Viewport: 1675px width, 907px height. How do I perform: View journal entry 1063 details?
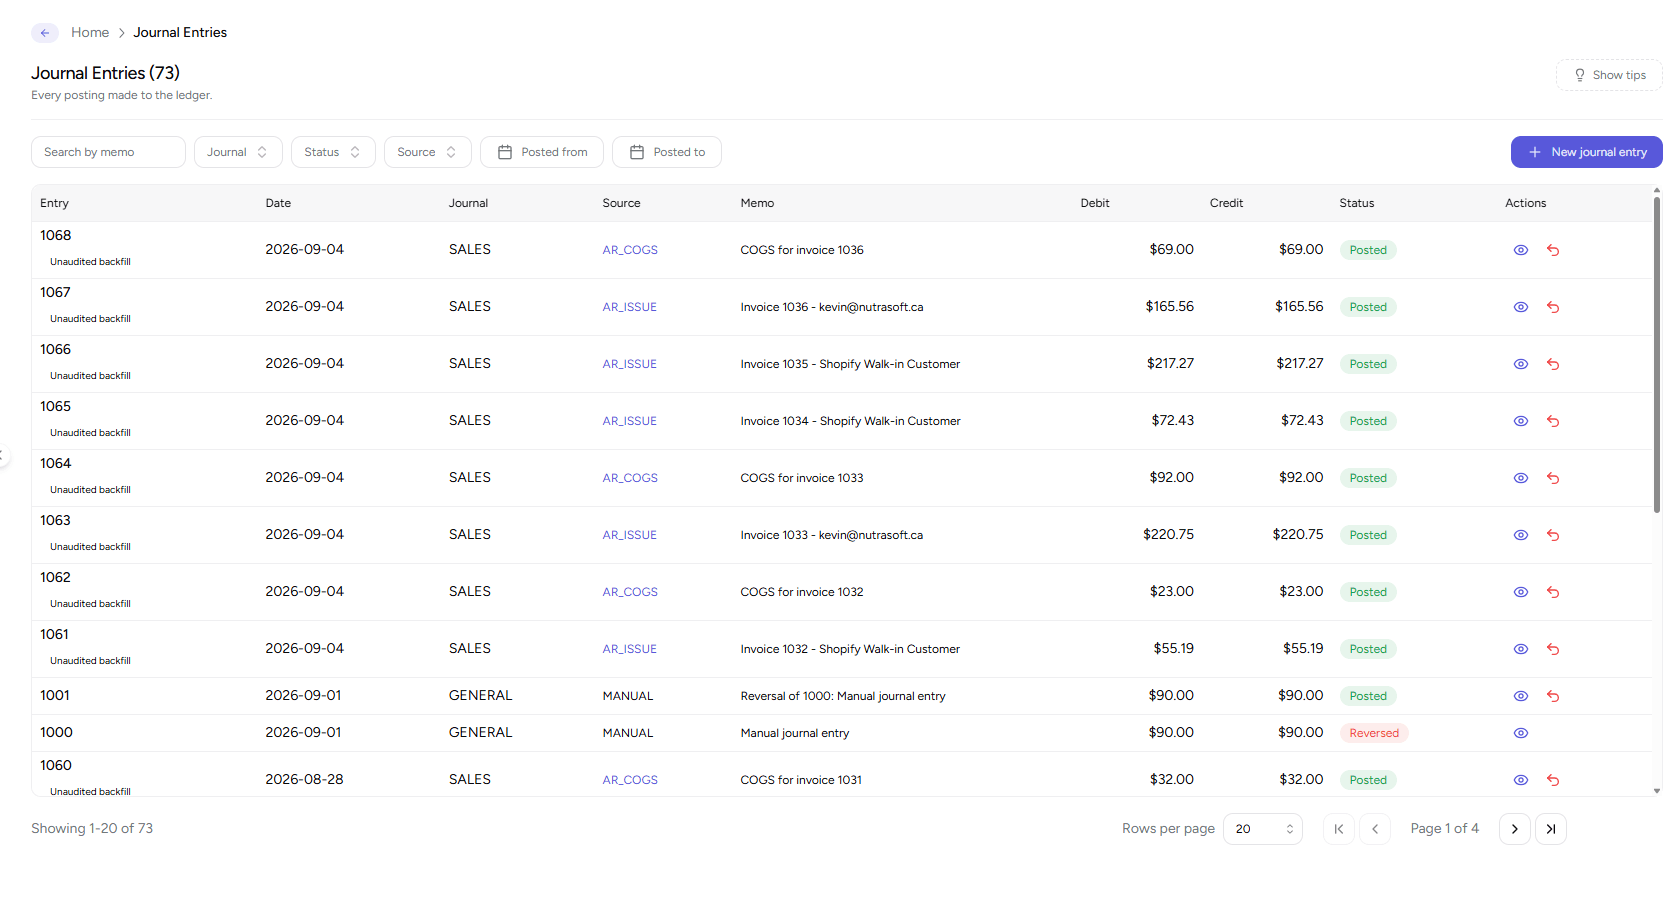[x=1520, y=535]
